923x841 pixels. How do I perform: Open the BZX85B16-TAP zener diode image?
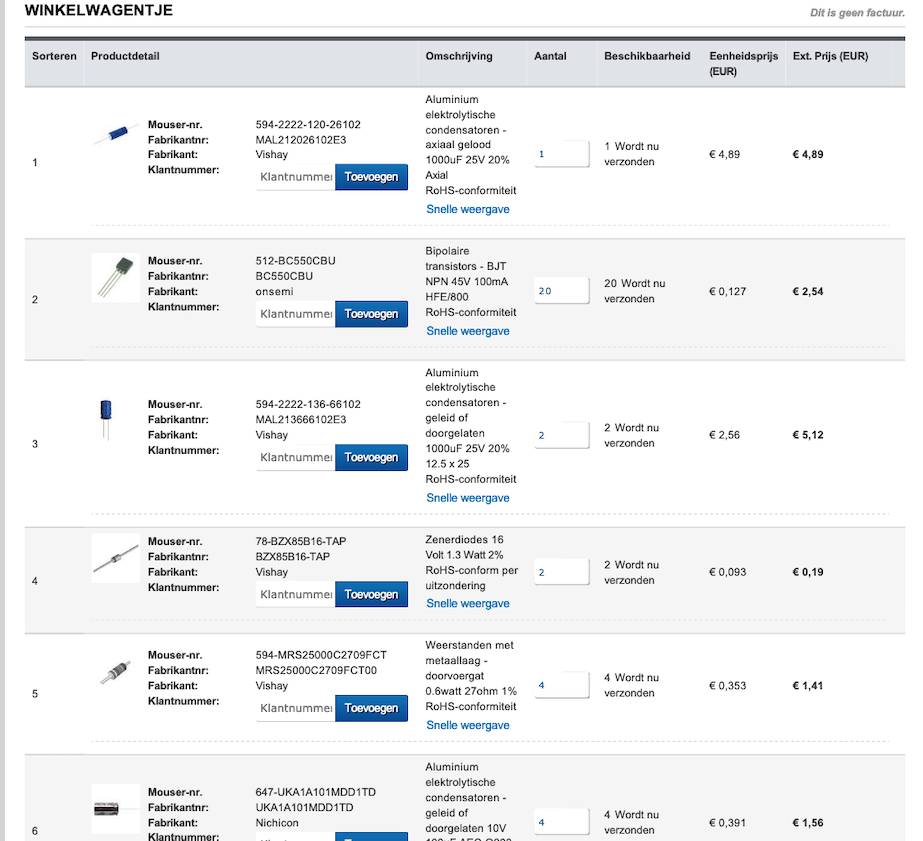tap(115, 558)
